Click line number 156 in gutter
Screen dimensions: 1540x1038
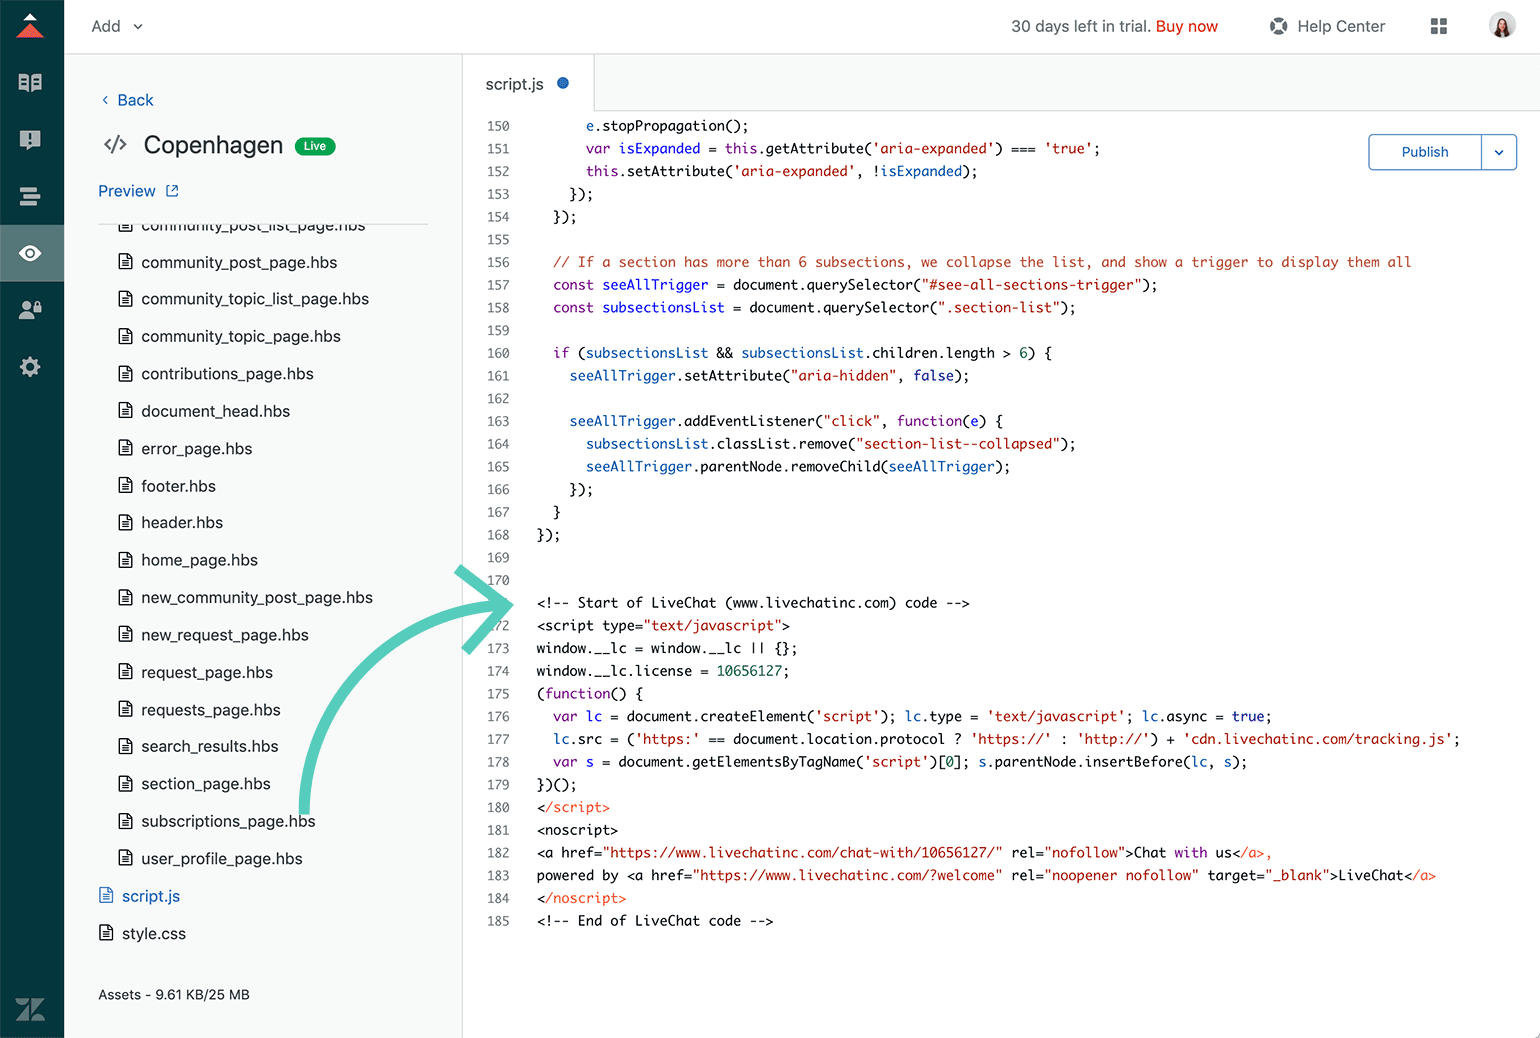coord(498,262)
